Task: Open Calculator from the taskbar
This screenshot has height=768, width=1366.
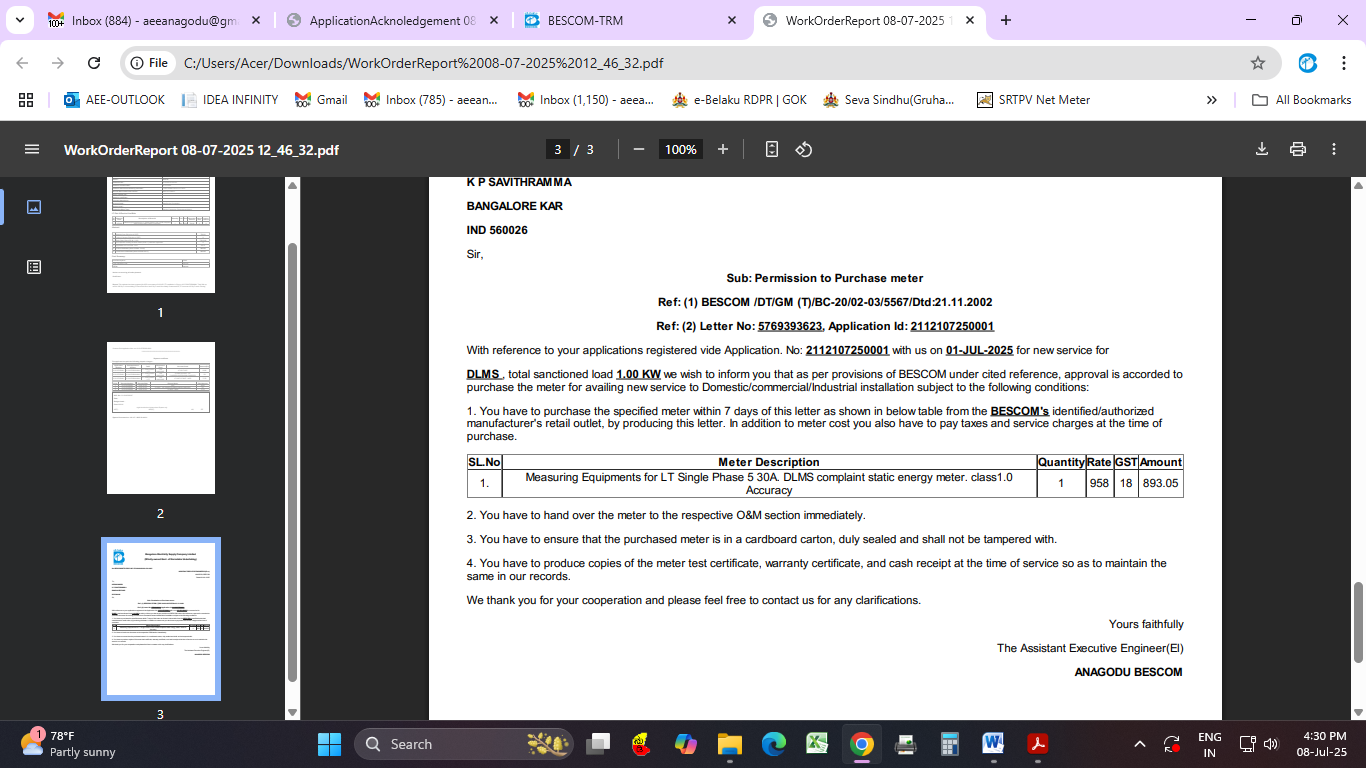Action: pos(950,744)
